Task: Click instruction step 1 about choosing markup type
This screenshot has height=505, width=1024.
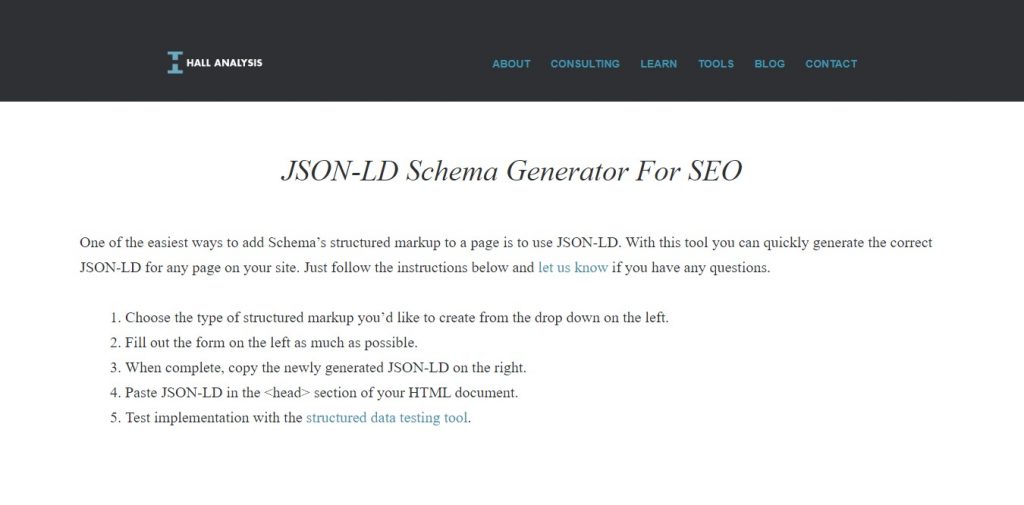Action: [389, 318]
